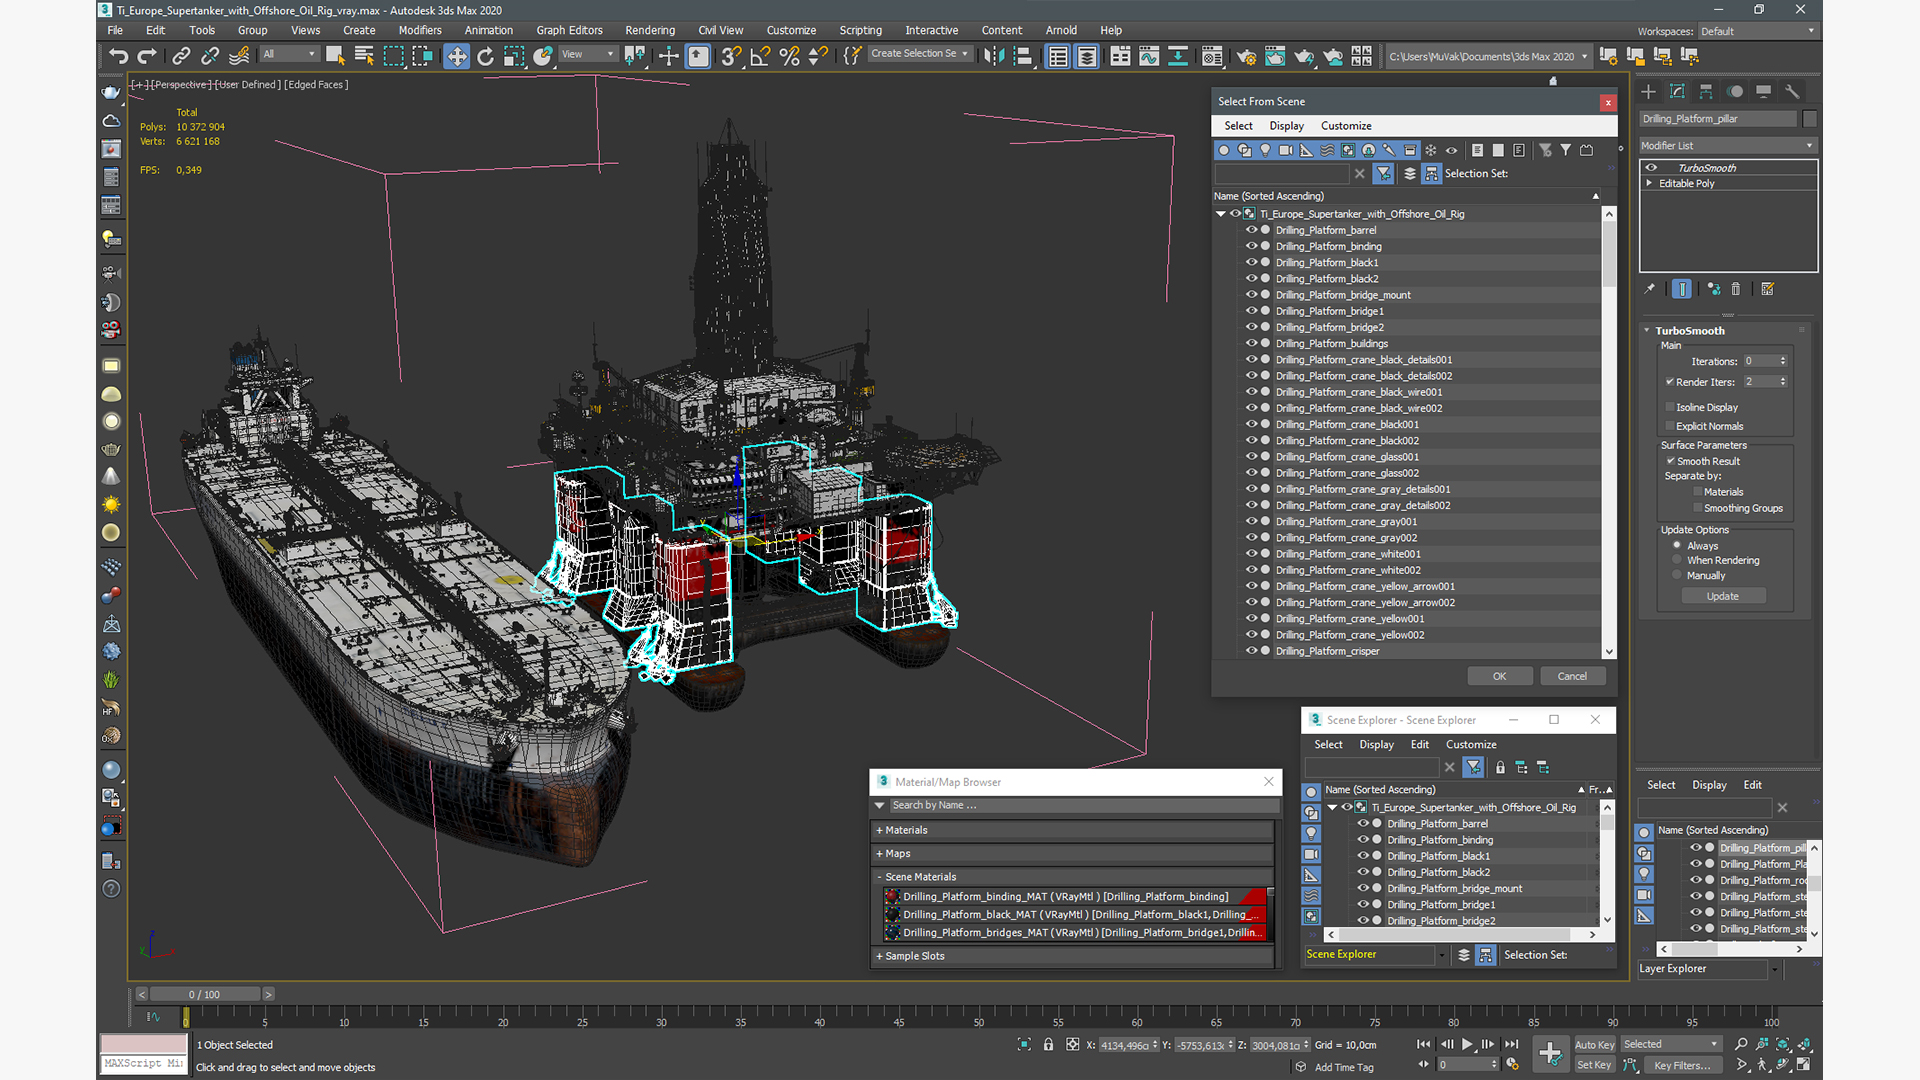Select the Always update radio option
Viewport: 1920px width, 1080px height.
coord(1677,545)
